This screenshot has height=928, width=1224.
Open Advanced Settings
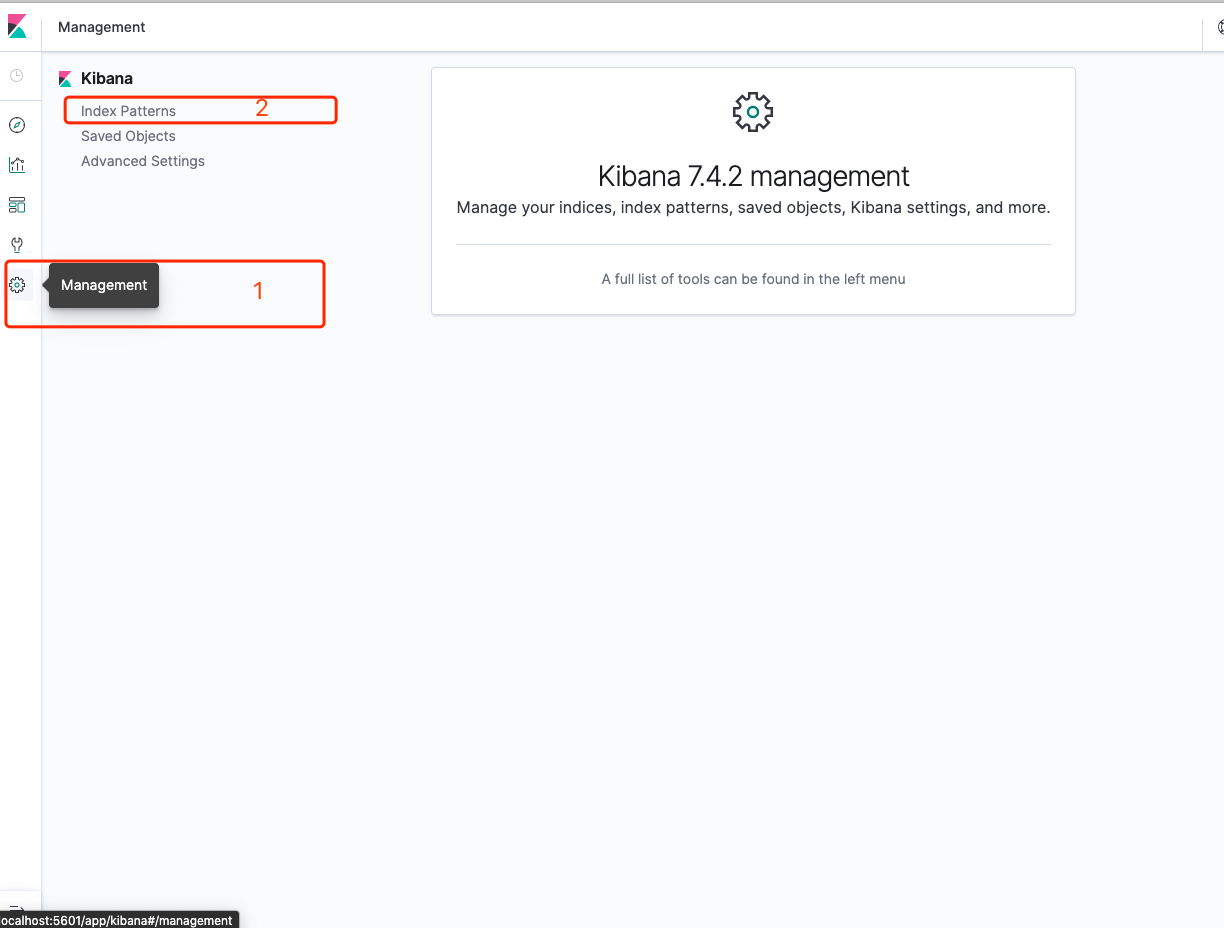pos(143,161)
